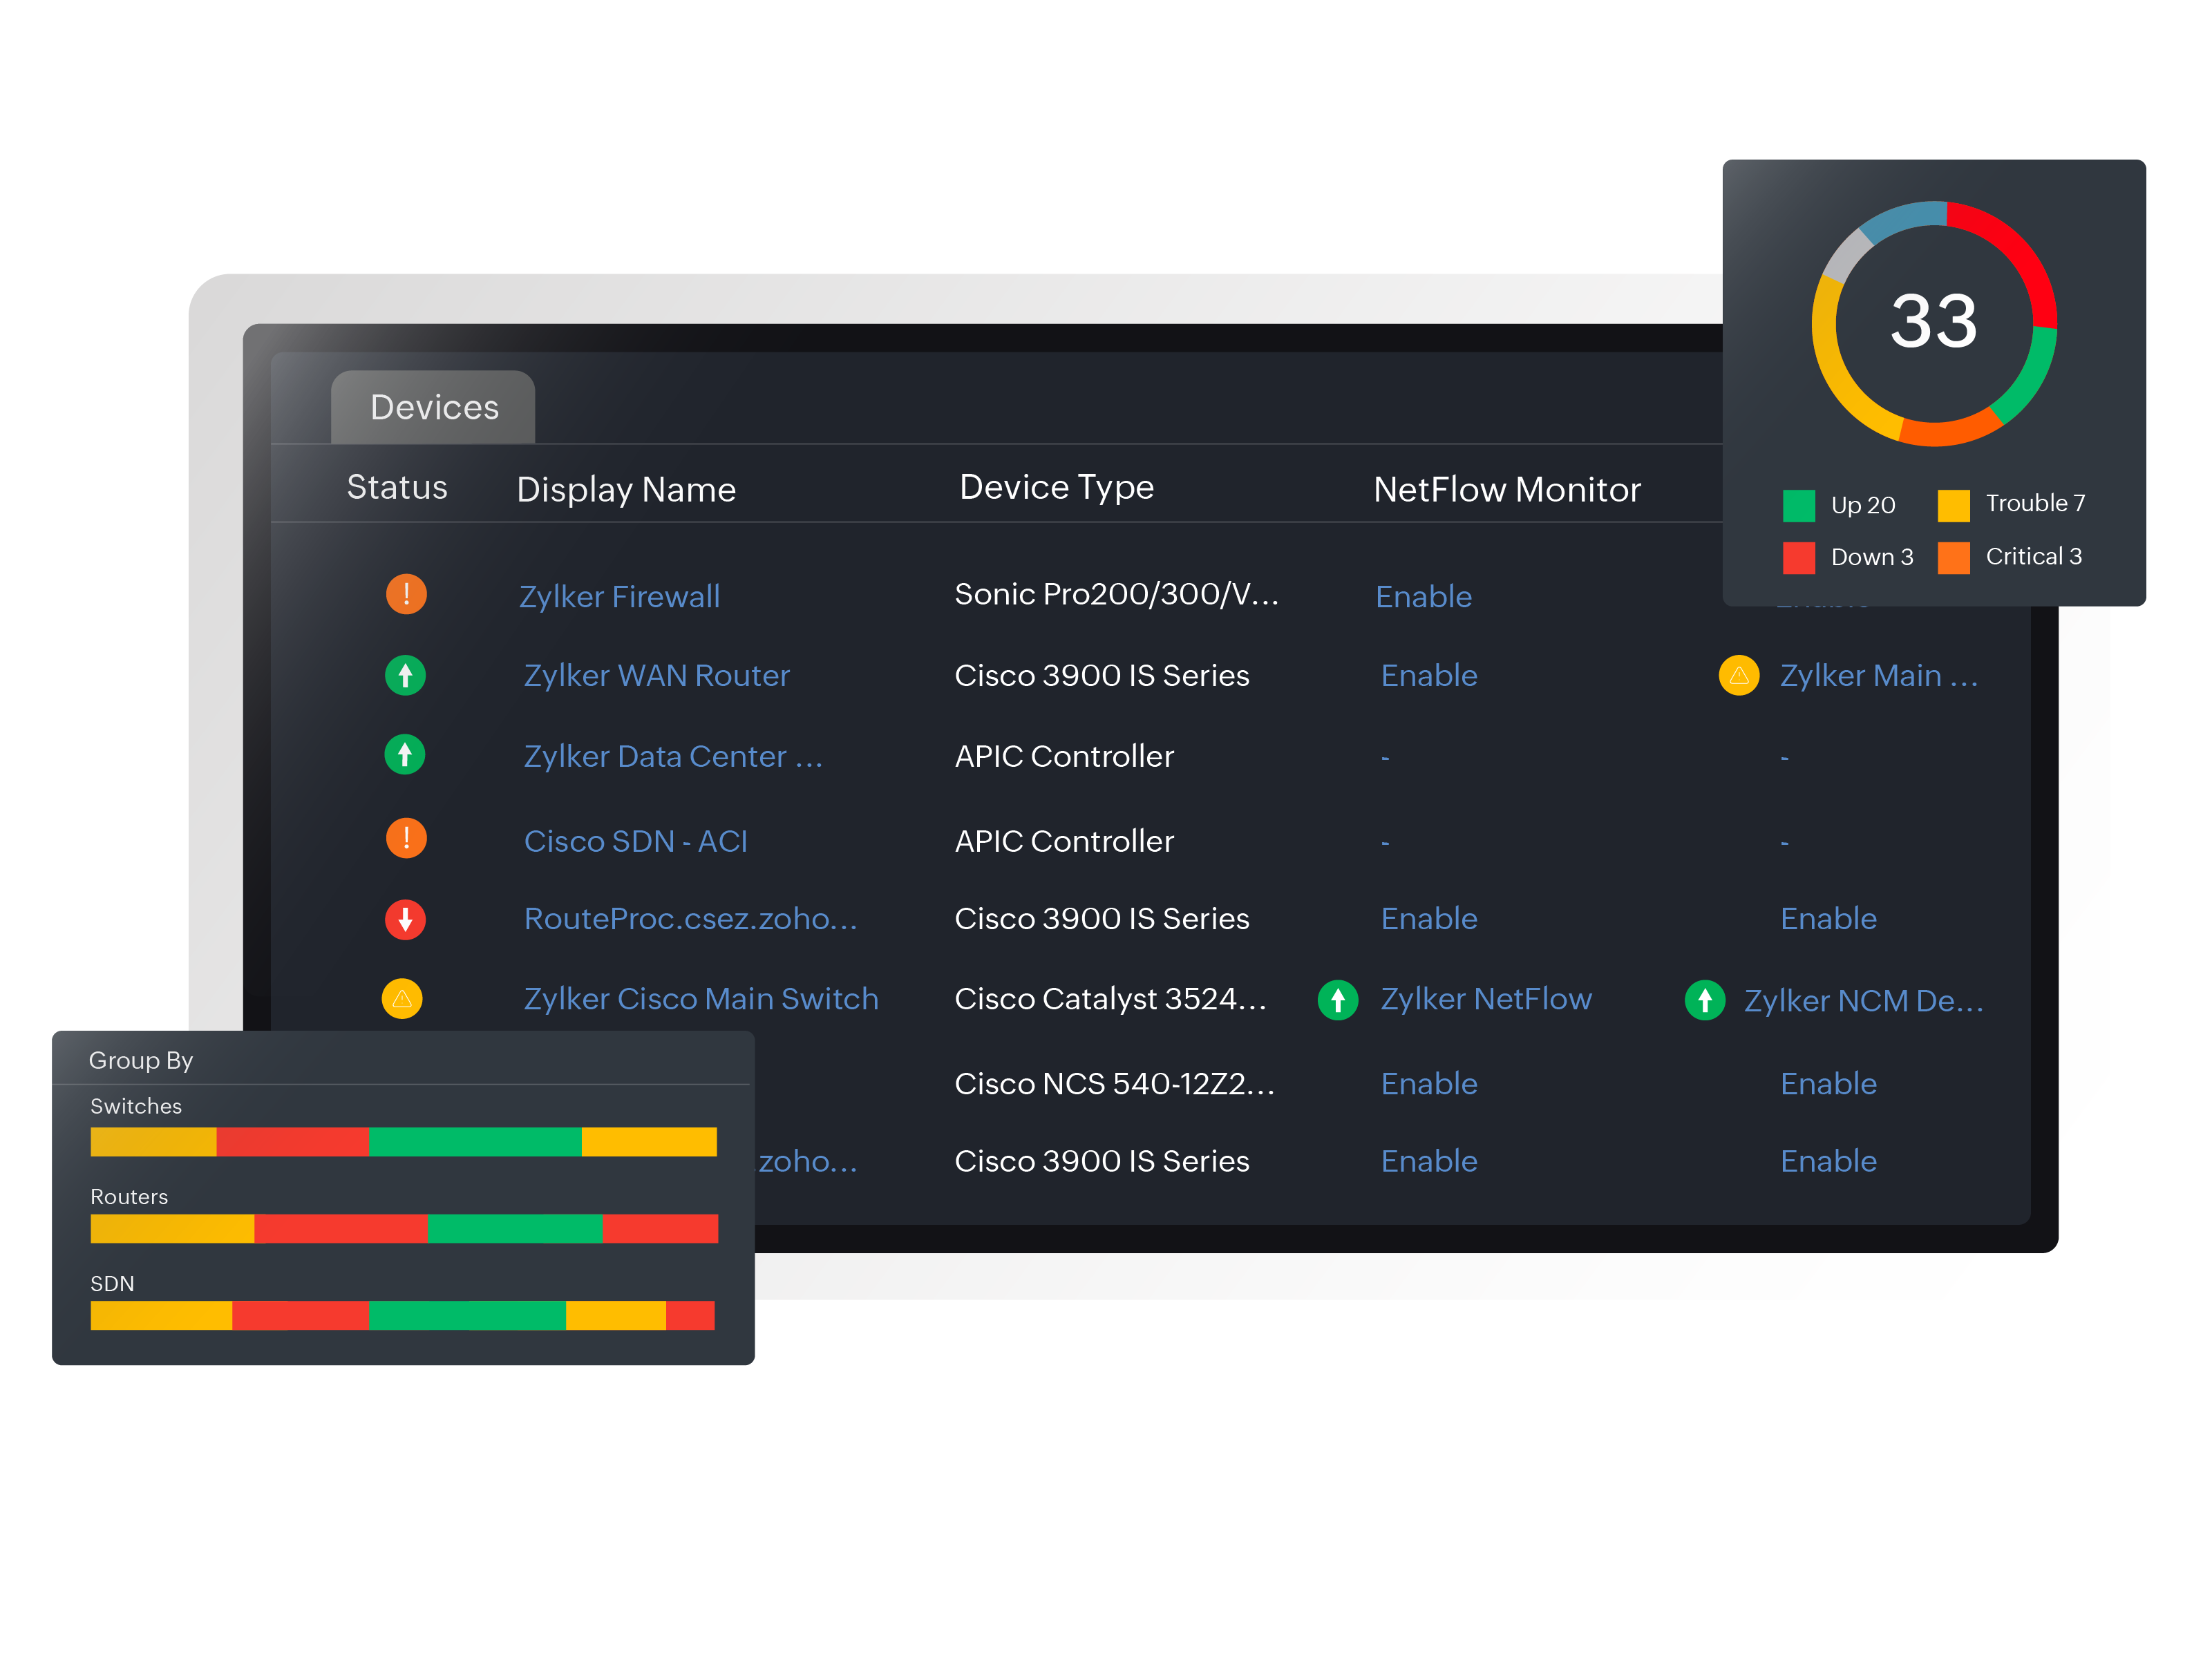Viewport: 2212px width, 1658px height.
Task: Open the Zylker Firewall device details
Action: tap(621, 595)
